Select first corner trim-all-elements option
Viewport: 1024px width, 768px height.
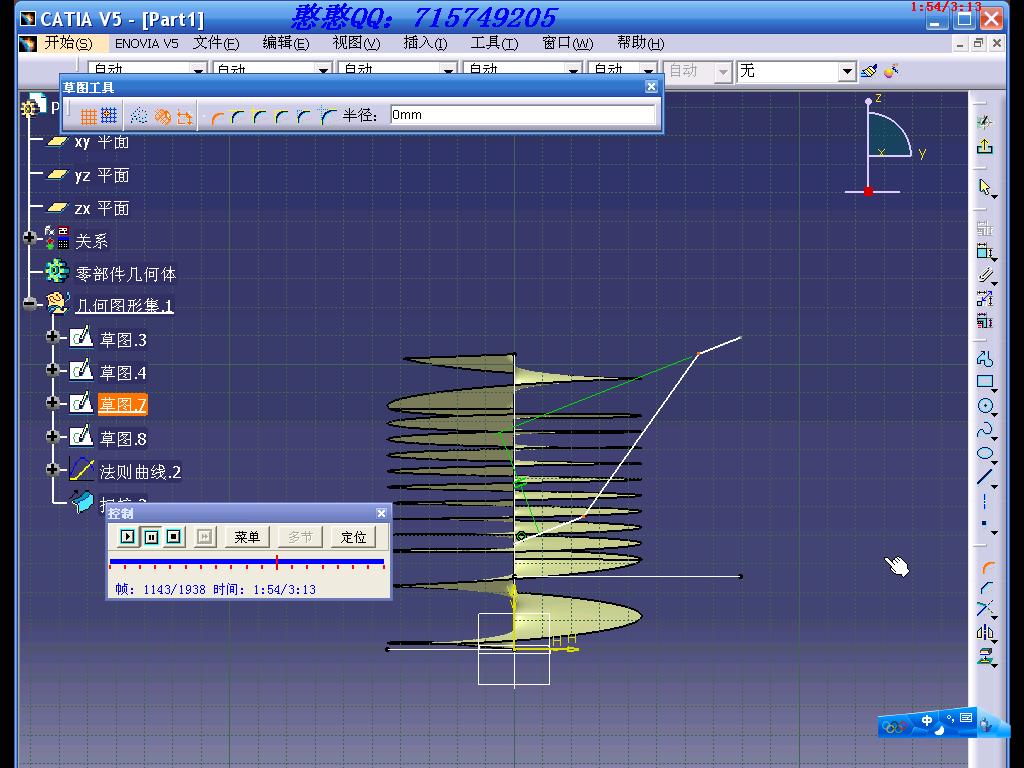tap(217, 117)
